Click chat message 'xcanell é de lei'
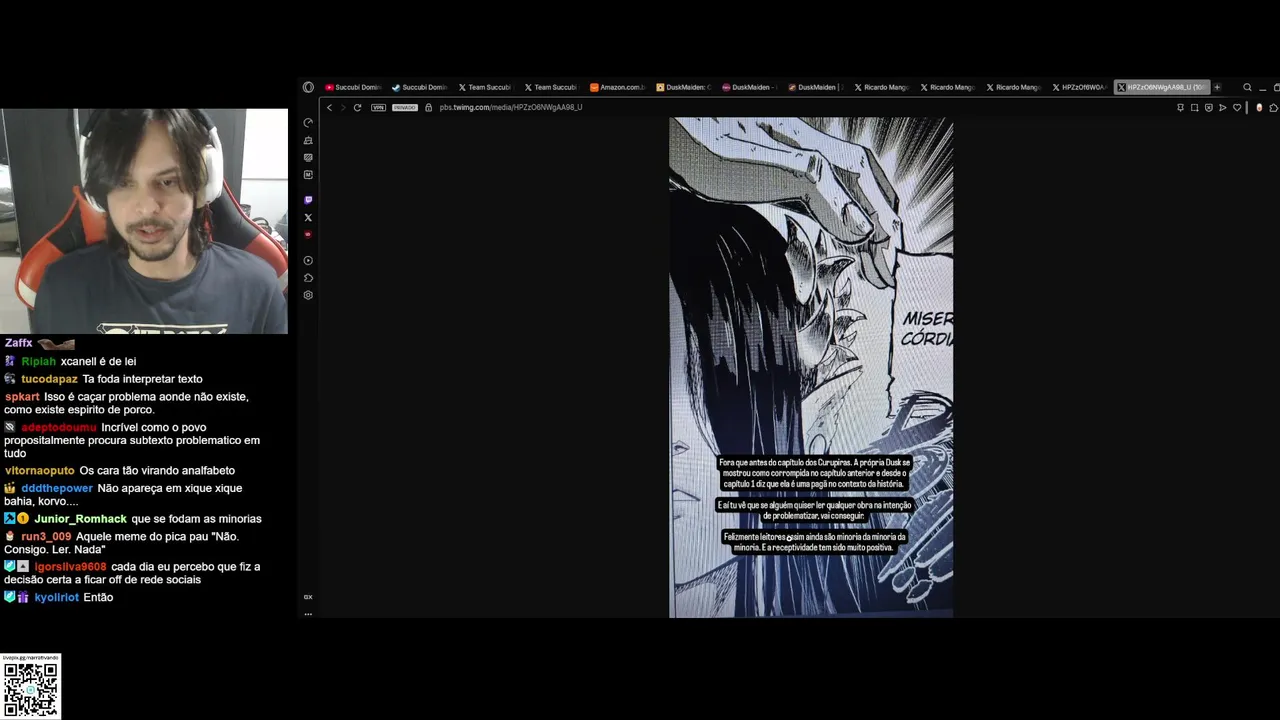Image resolution: width=1280 pixels, height=720 pixels. pos(98,361)
